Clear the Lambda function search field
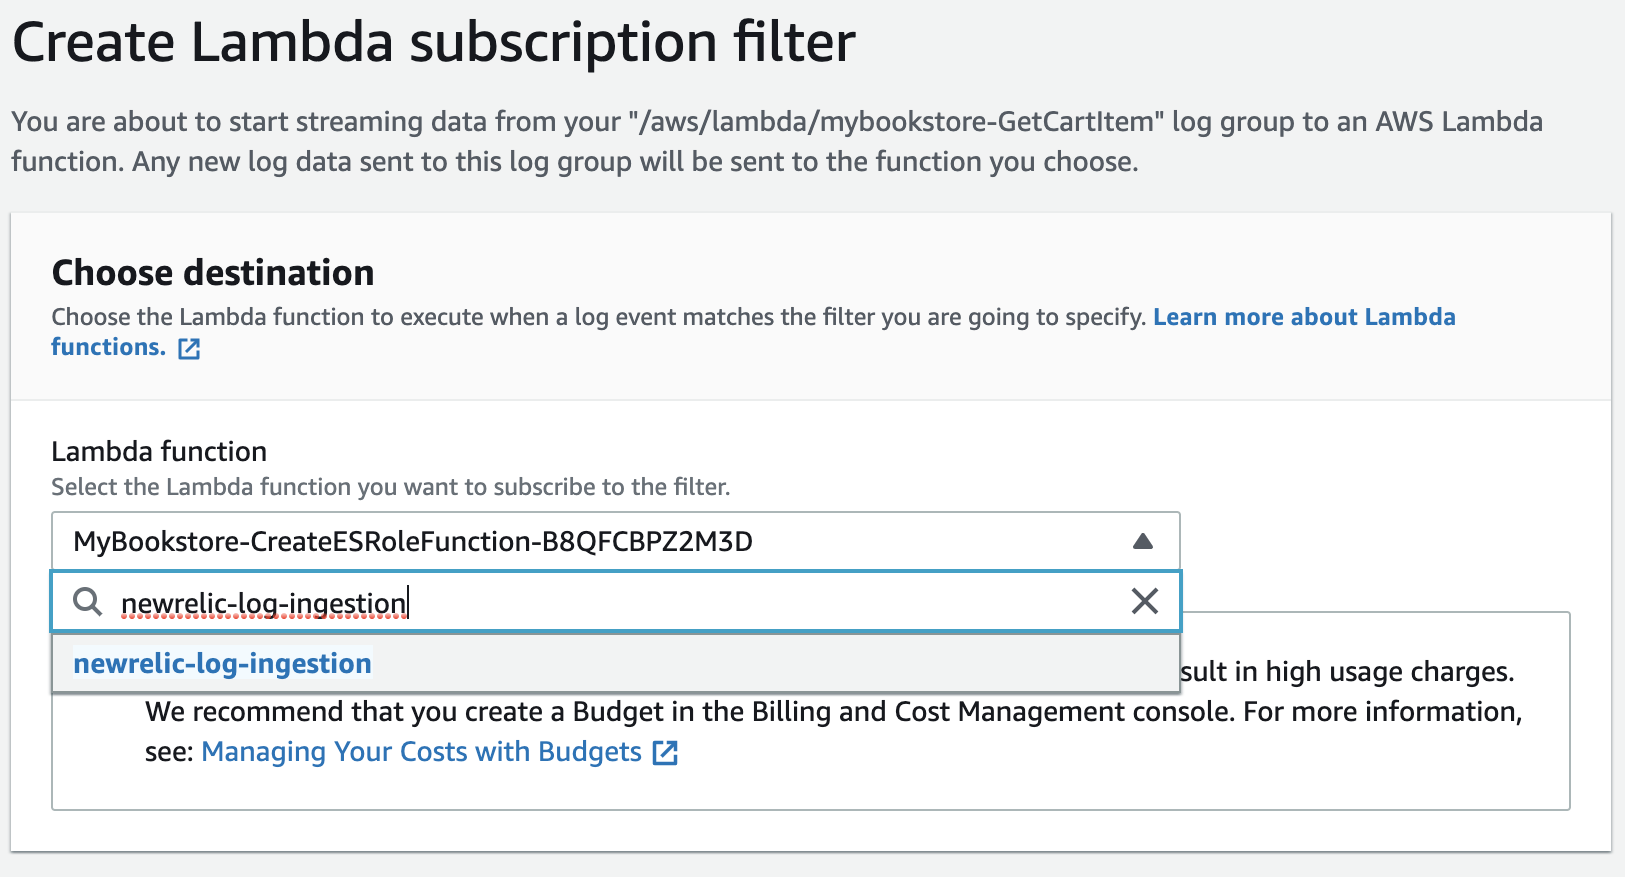Image resolution: width=1625 pixels, height=877 pixels. [x=1144, y=601]
